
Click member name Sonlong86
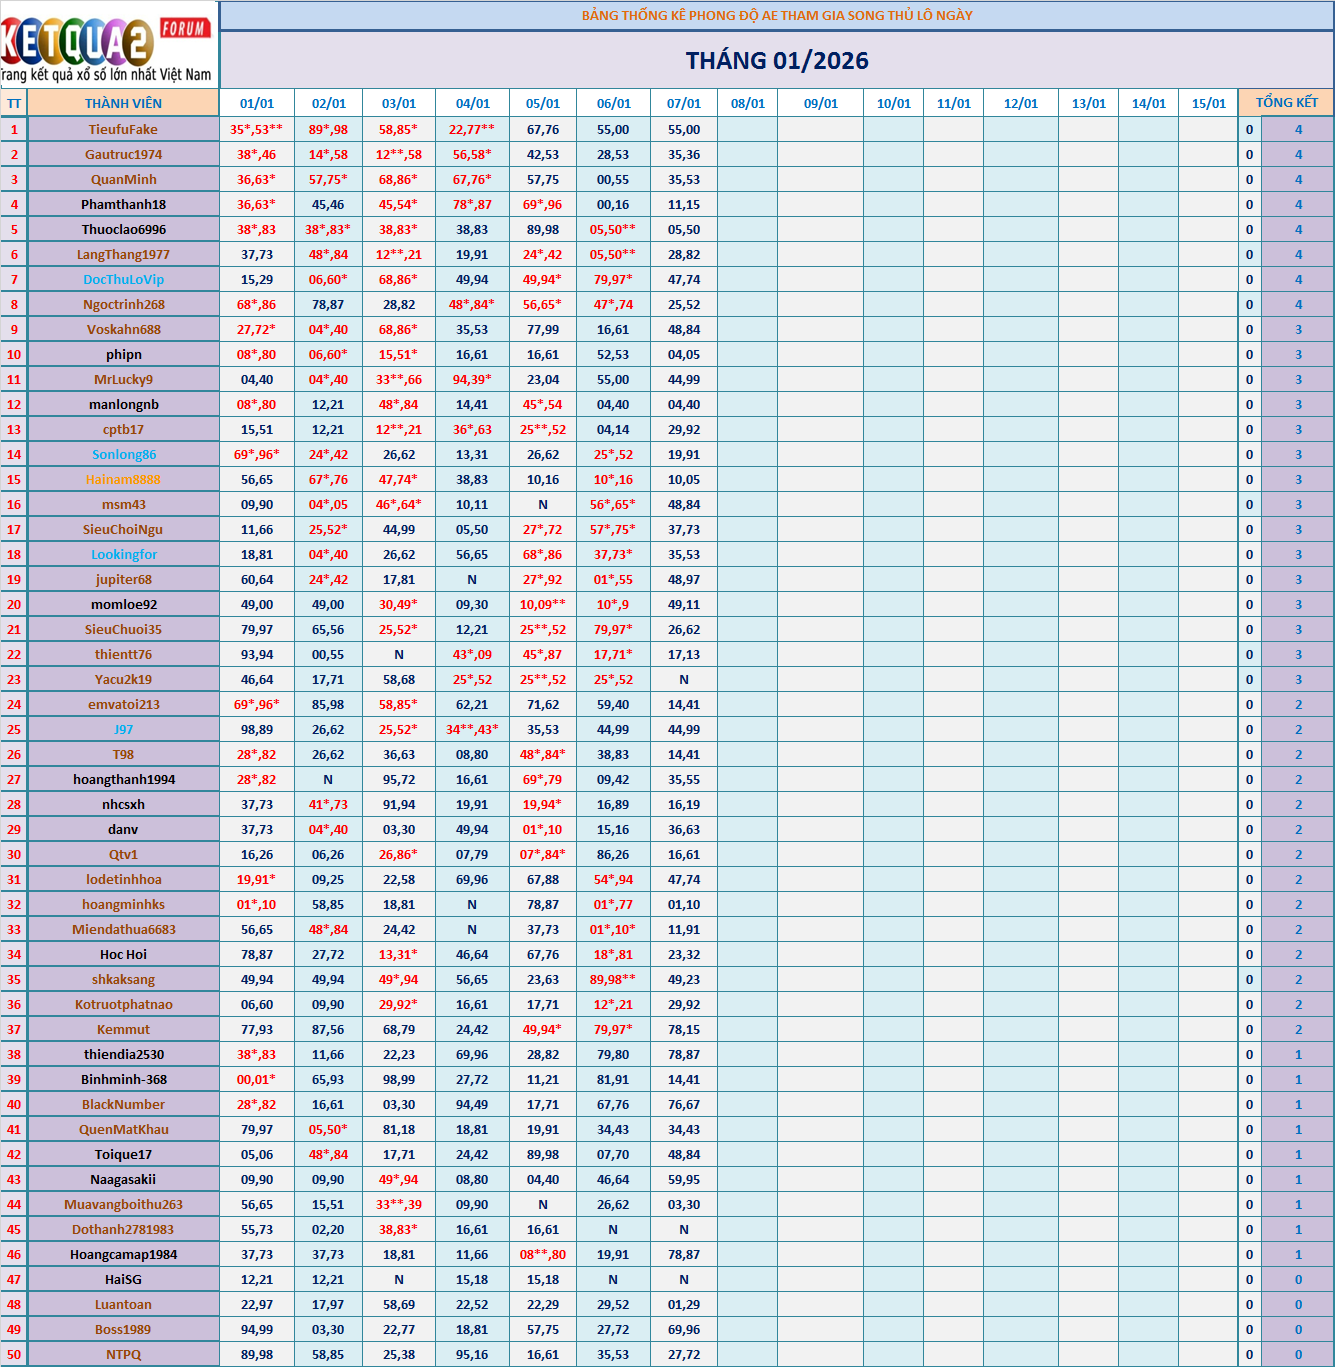click(x=124, y=454)
